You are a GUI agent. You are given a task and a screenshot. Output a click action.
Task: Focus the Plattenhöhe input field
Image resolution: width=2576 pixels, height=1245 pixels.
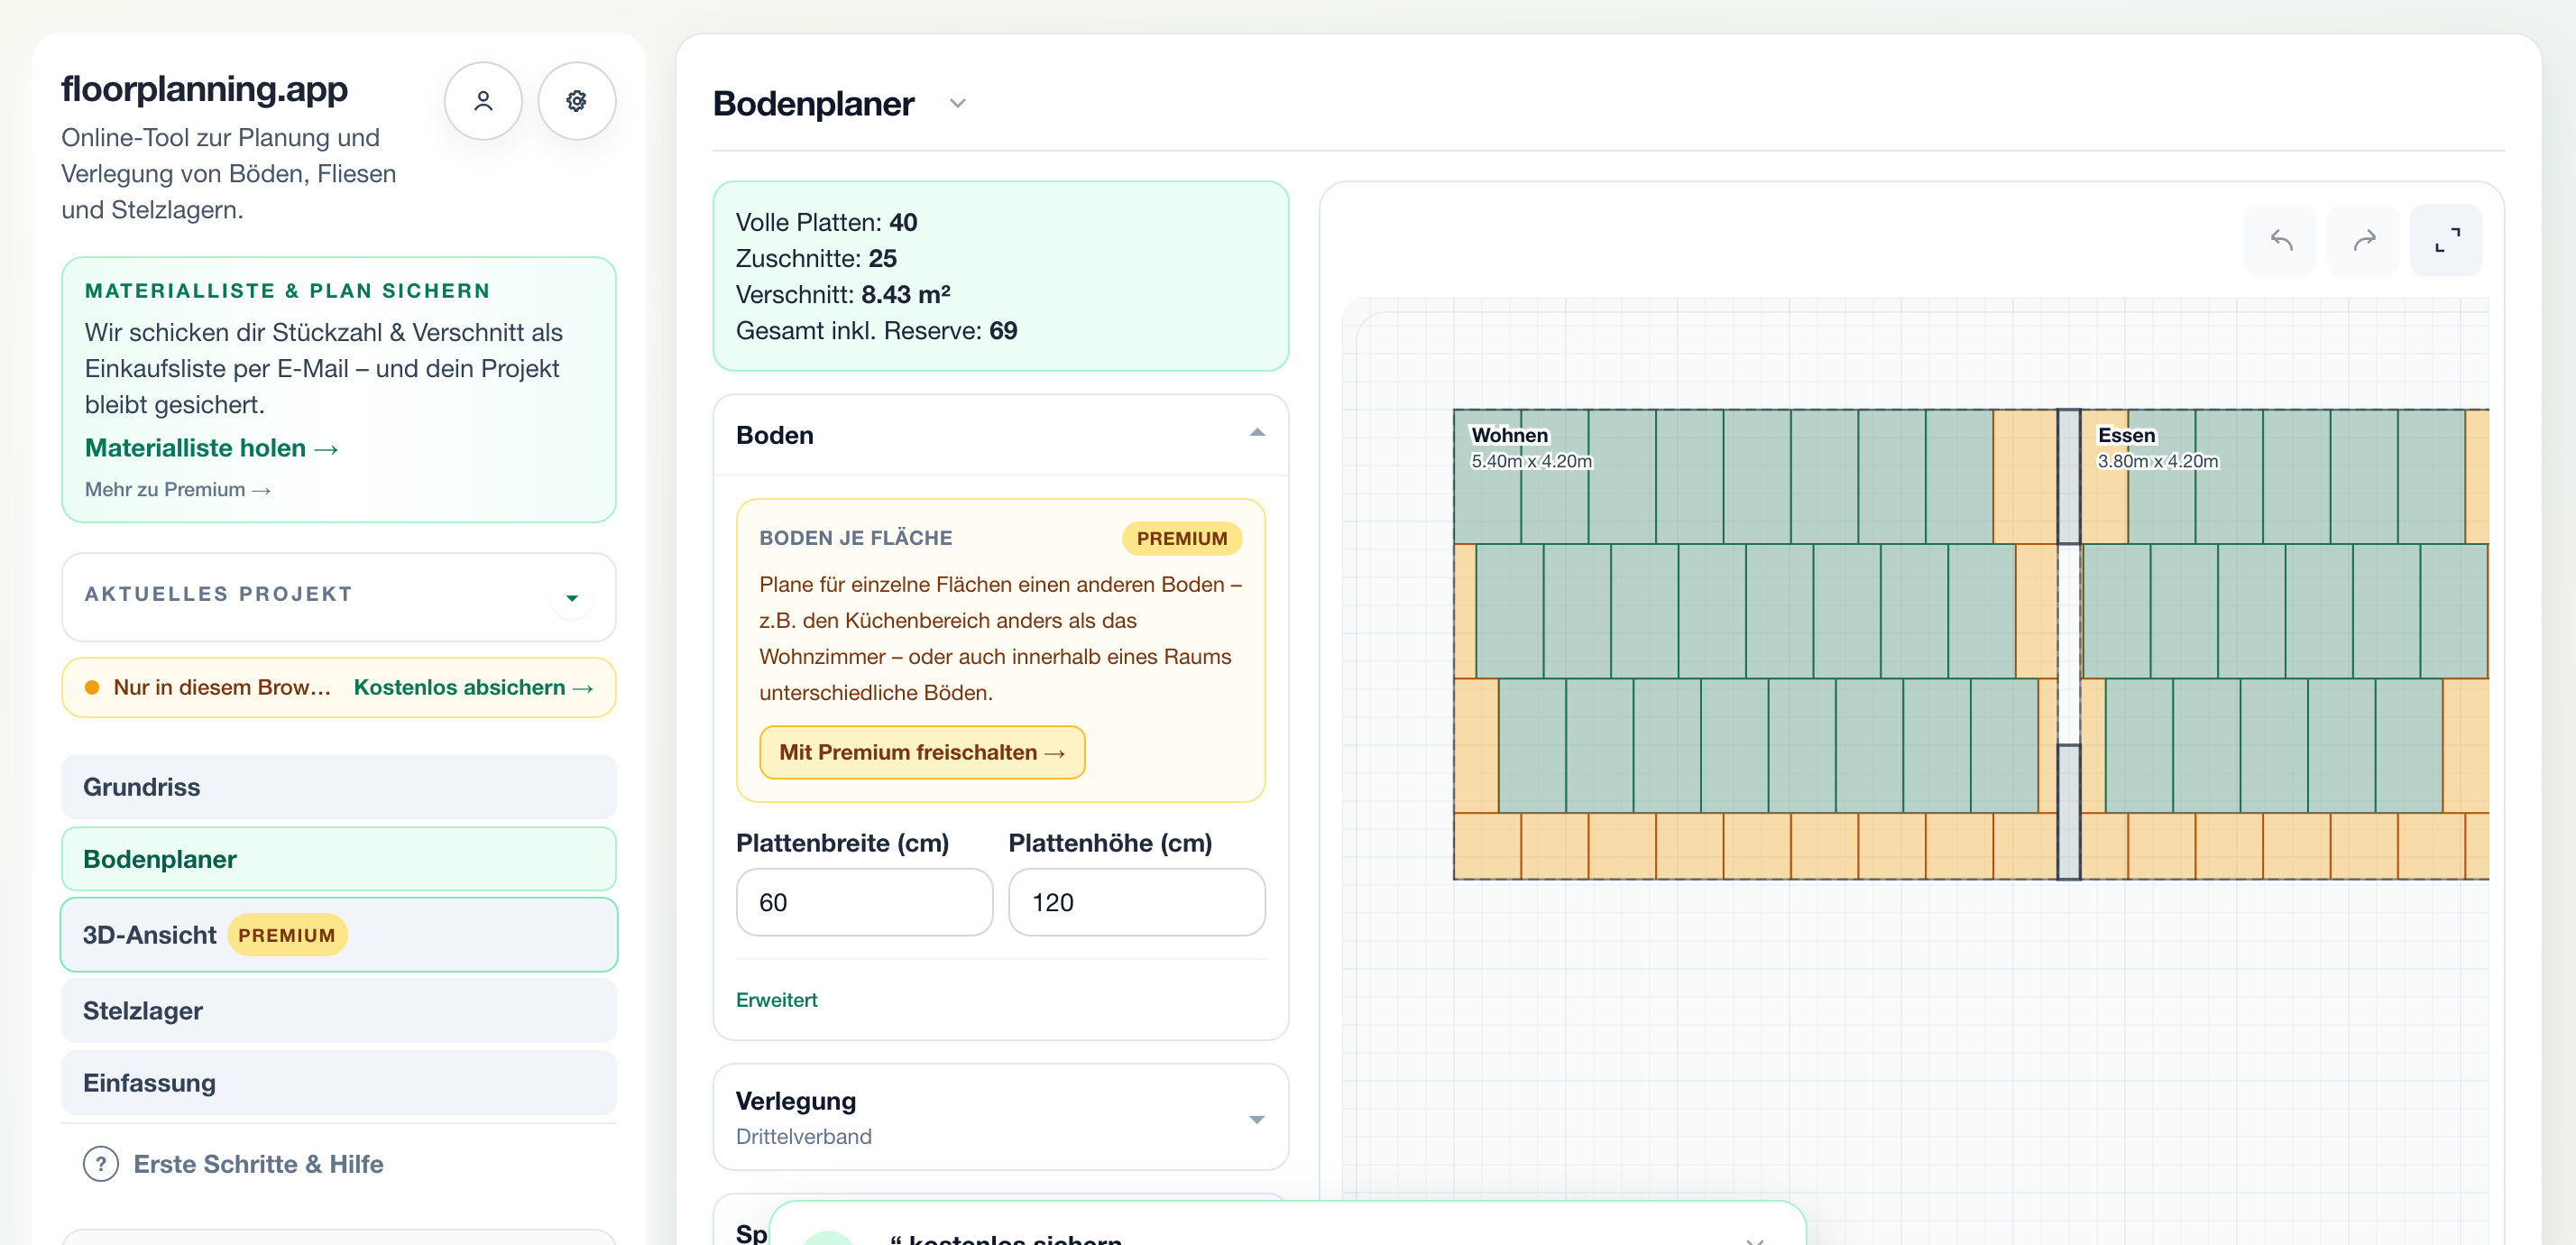[1136, 902]
